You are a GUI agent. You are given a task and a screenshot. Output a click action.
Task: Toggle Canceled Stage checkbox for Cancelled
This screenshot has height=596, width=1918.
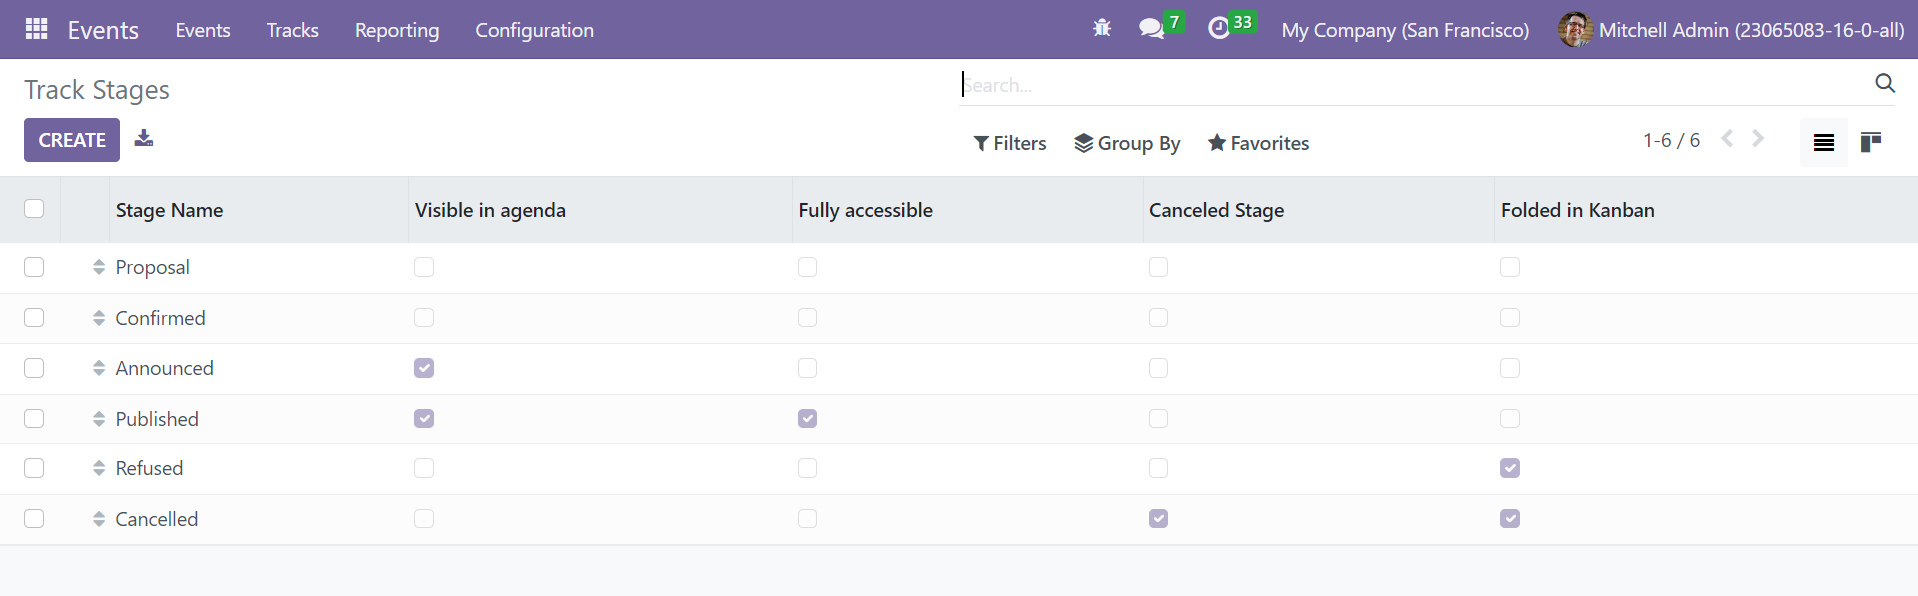(x=1158, y=518)
